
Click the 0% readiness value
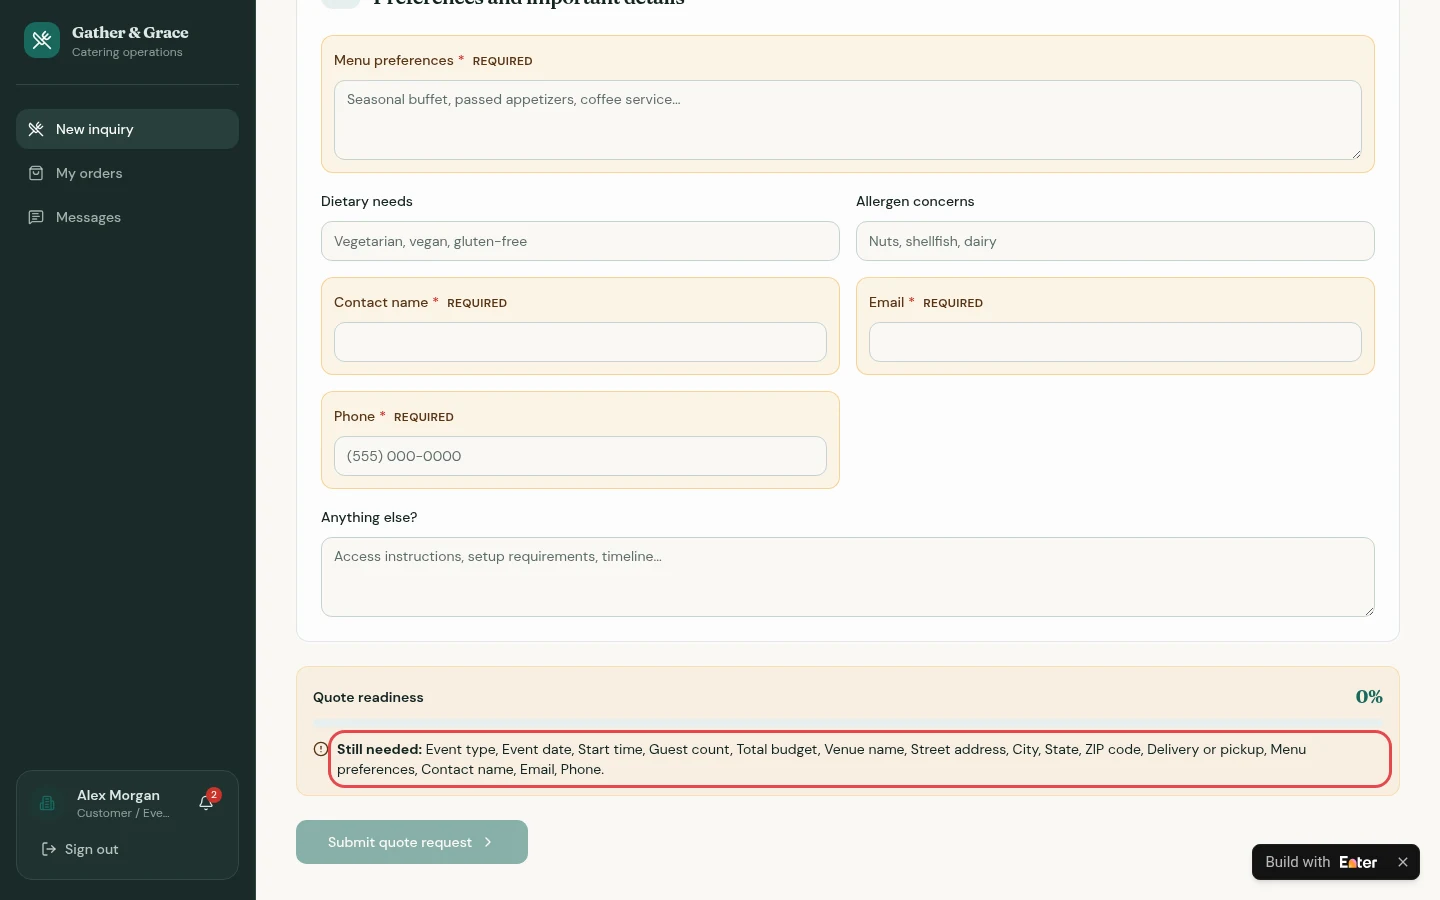coord(1369,697)
